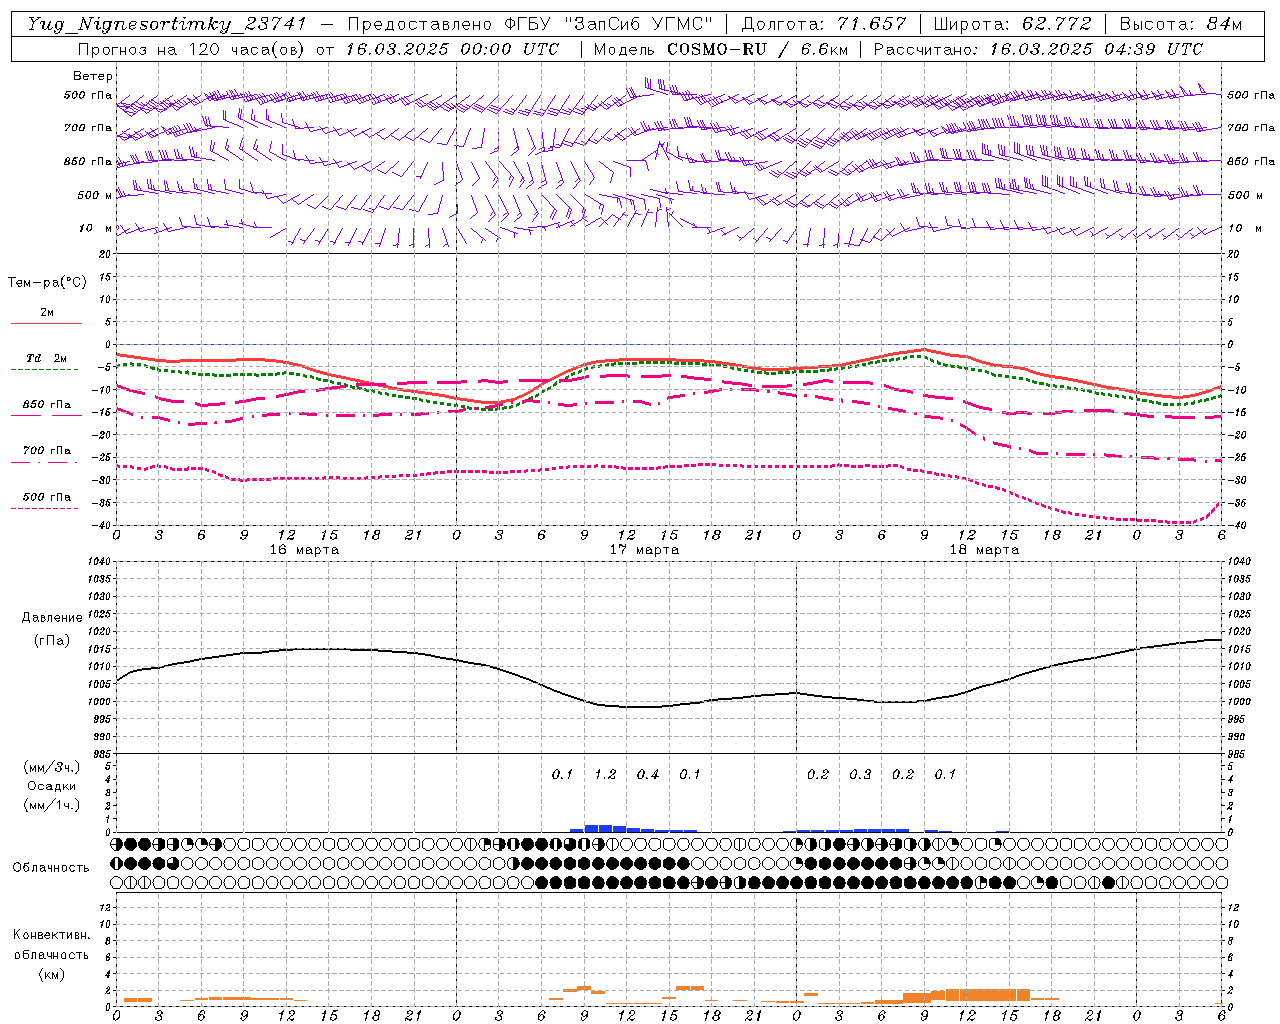Click the 16 марта date label
Viewport: 1280px width, 1024px height.
click(x=305, y=550)
